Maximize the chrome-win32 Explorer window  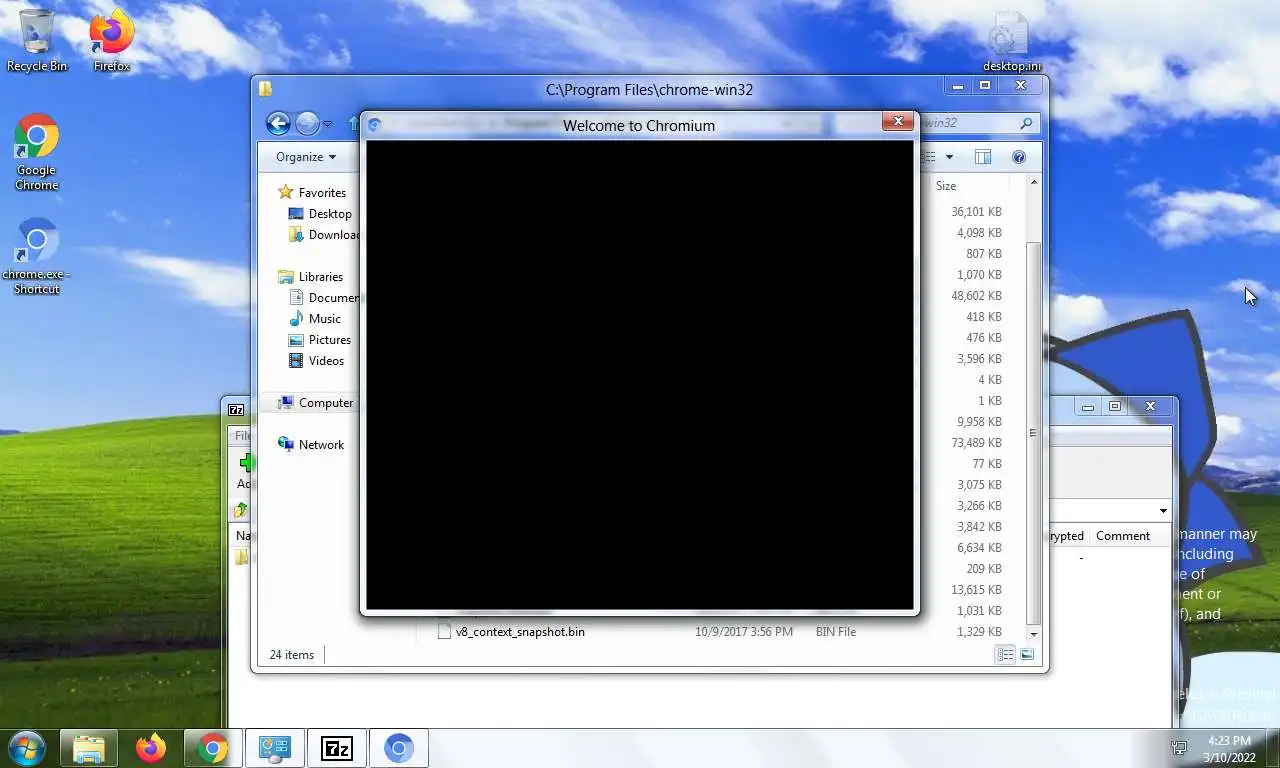click(985, 86)
